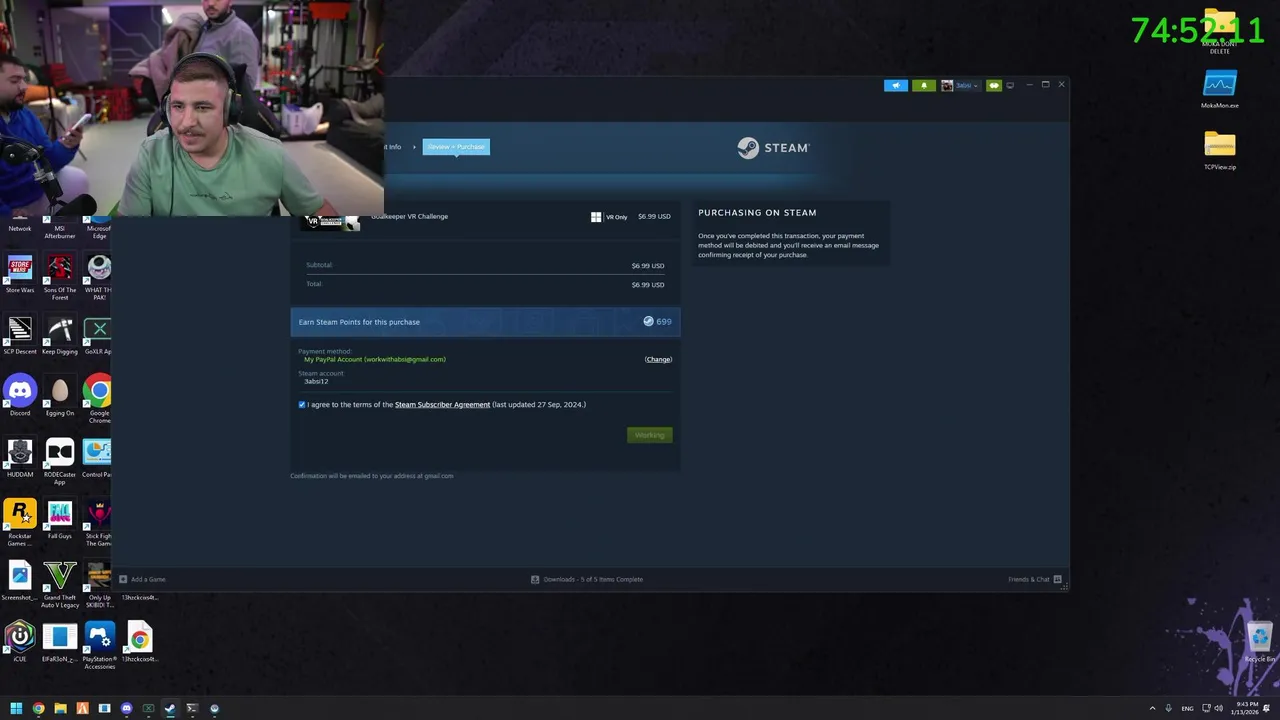The width and height of the screenshot is (1280, 720).
Task: Open RODECaster App shortcut
Action: coord(60,462)
